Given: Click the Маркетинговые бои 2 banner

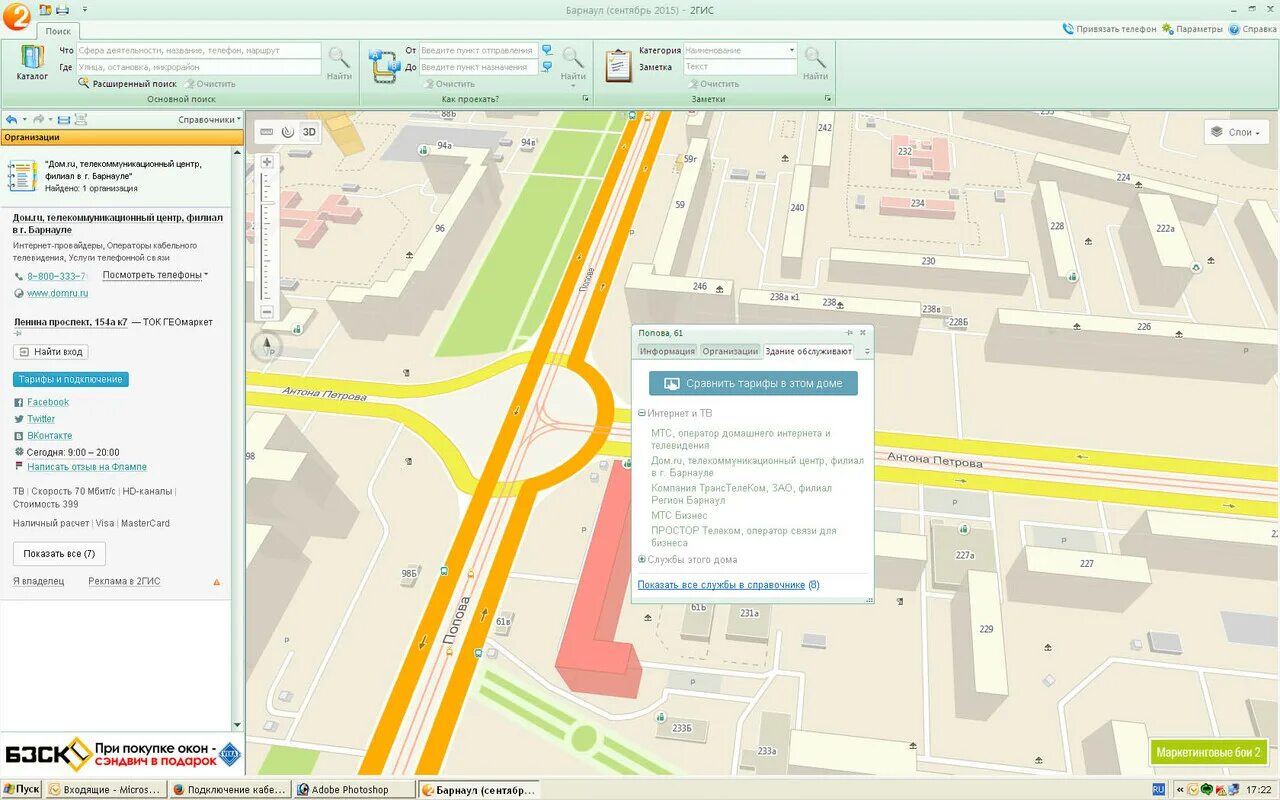Looking at the screenshot, I should pyautogui.click(x=1208, y=752).
